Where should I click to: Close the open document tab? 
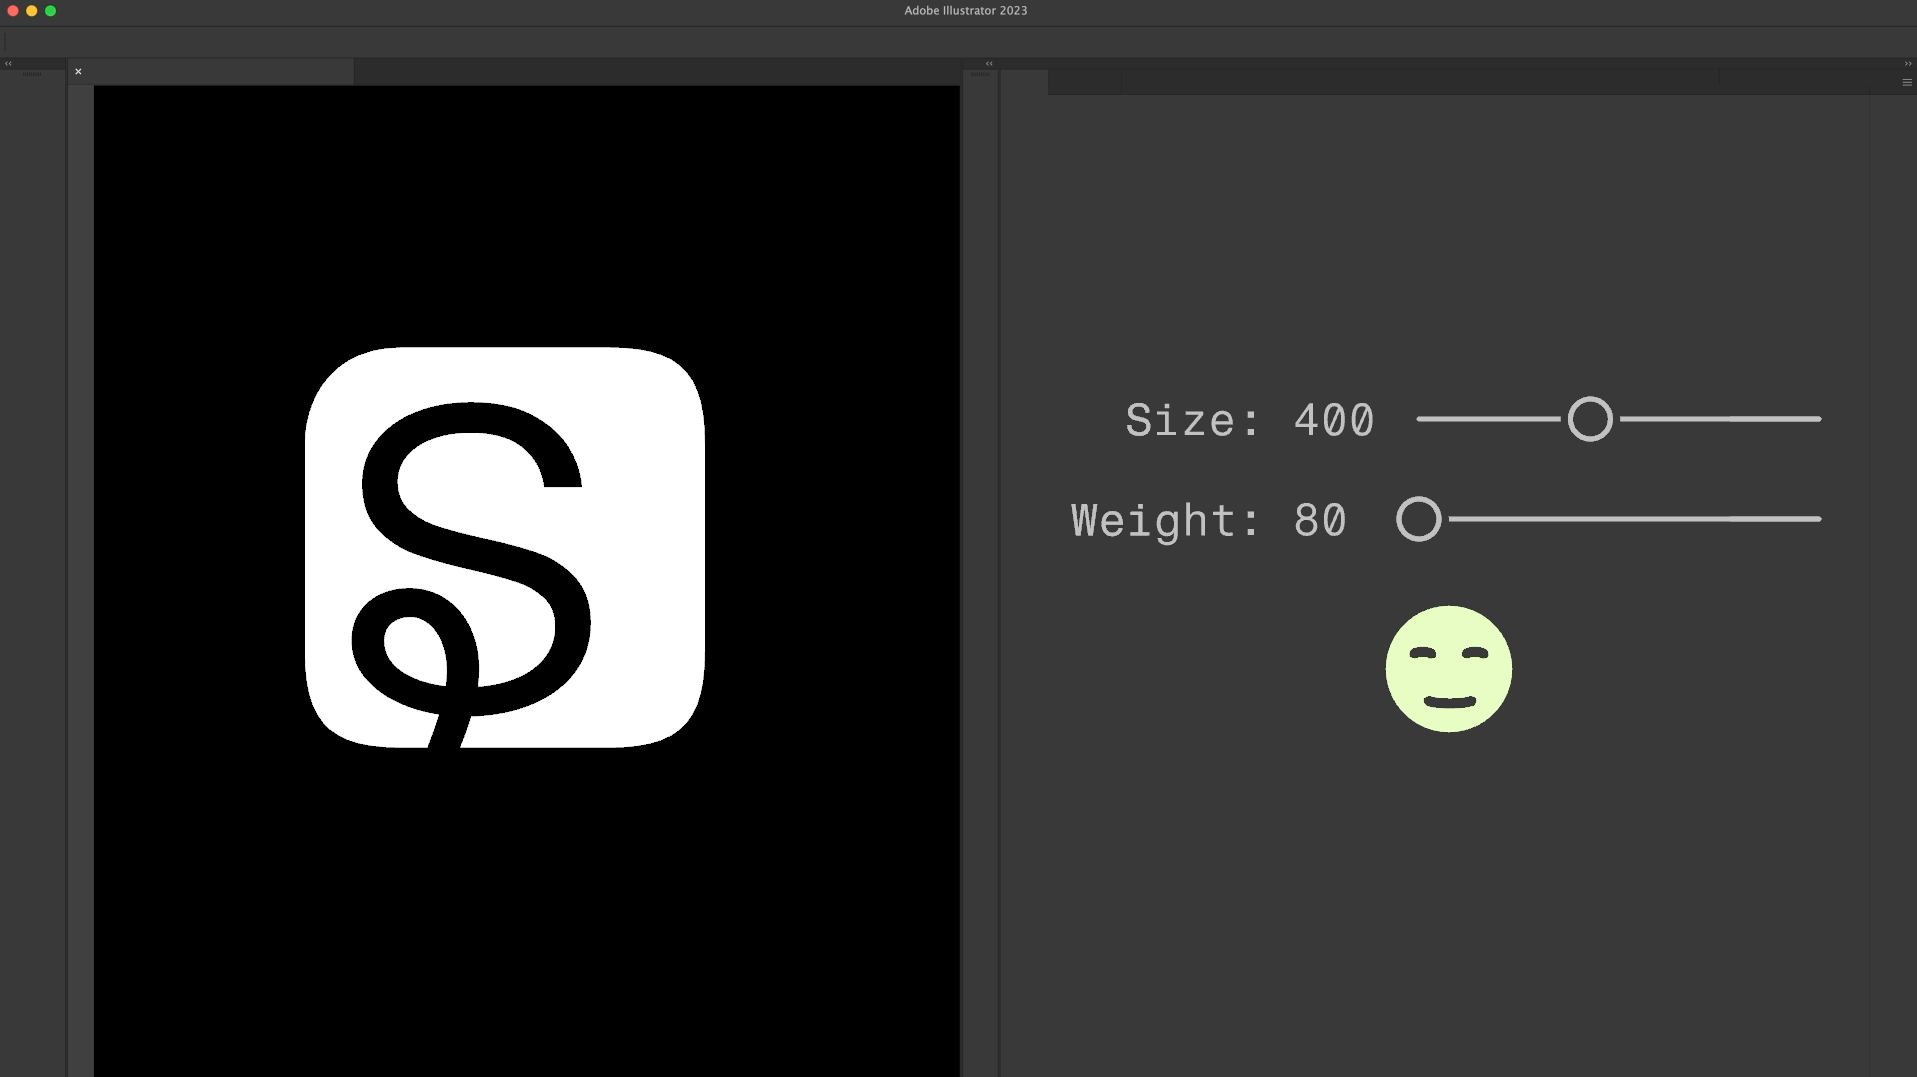click(x=78, y=71)
